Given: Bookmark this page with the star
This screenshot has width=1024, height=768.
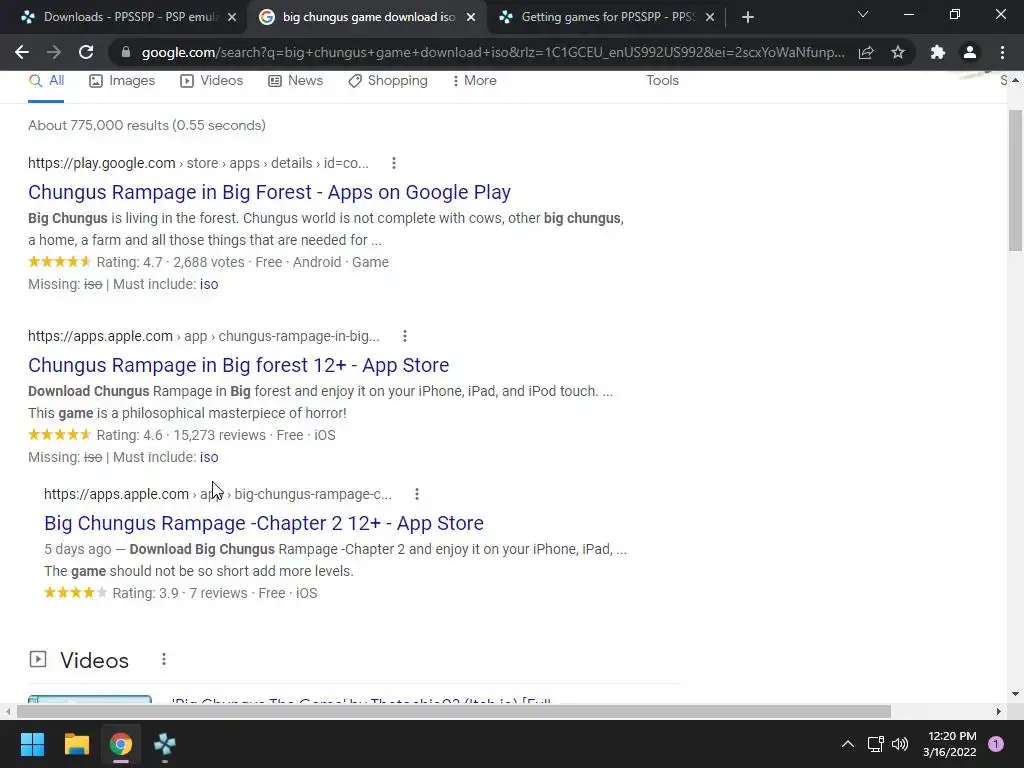Looking at the screenshot, I should tap(898, 52).
